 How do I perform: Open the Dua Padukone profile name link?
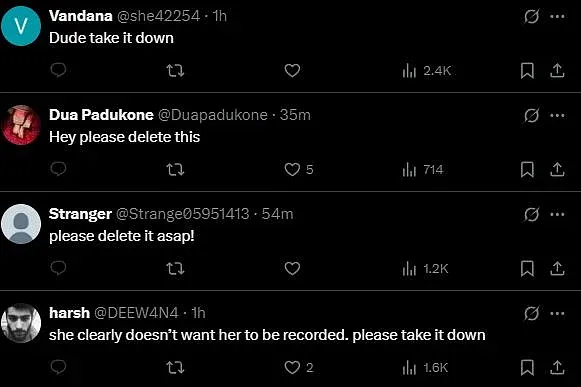point(101,115)
